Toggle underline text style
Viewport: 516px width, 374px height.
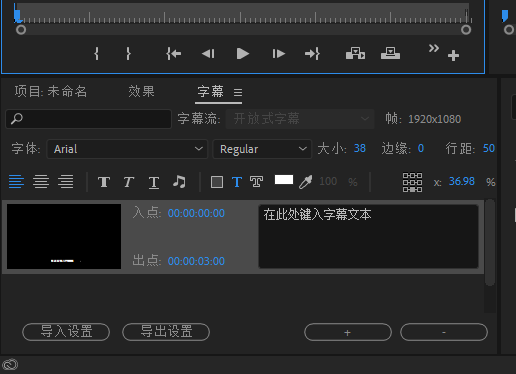click(154, 182)
